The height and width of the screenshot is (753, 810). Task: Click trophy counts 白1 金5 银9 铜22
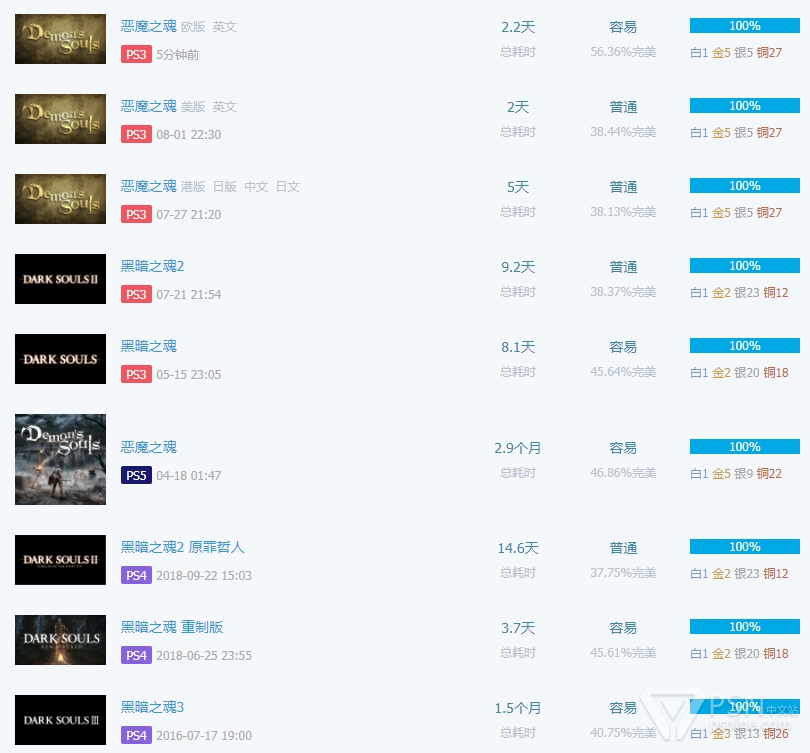[736, 474]
